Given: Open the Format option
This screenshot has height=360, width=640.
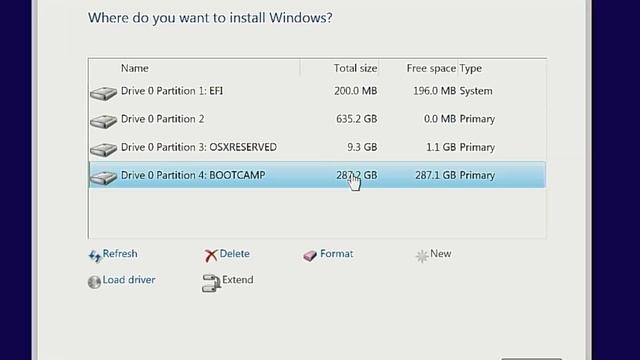Looking at the screenshot, I should 337,253.
